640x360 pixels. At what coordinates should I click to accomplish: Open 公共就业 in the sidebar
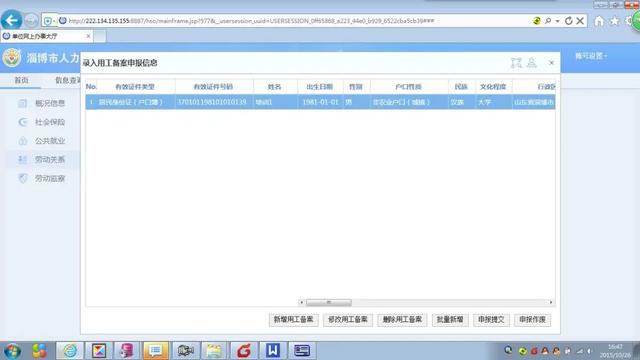click(x=50, y=141)
